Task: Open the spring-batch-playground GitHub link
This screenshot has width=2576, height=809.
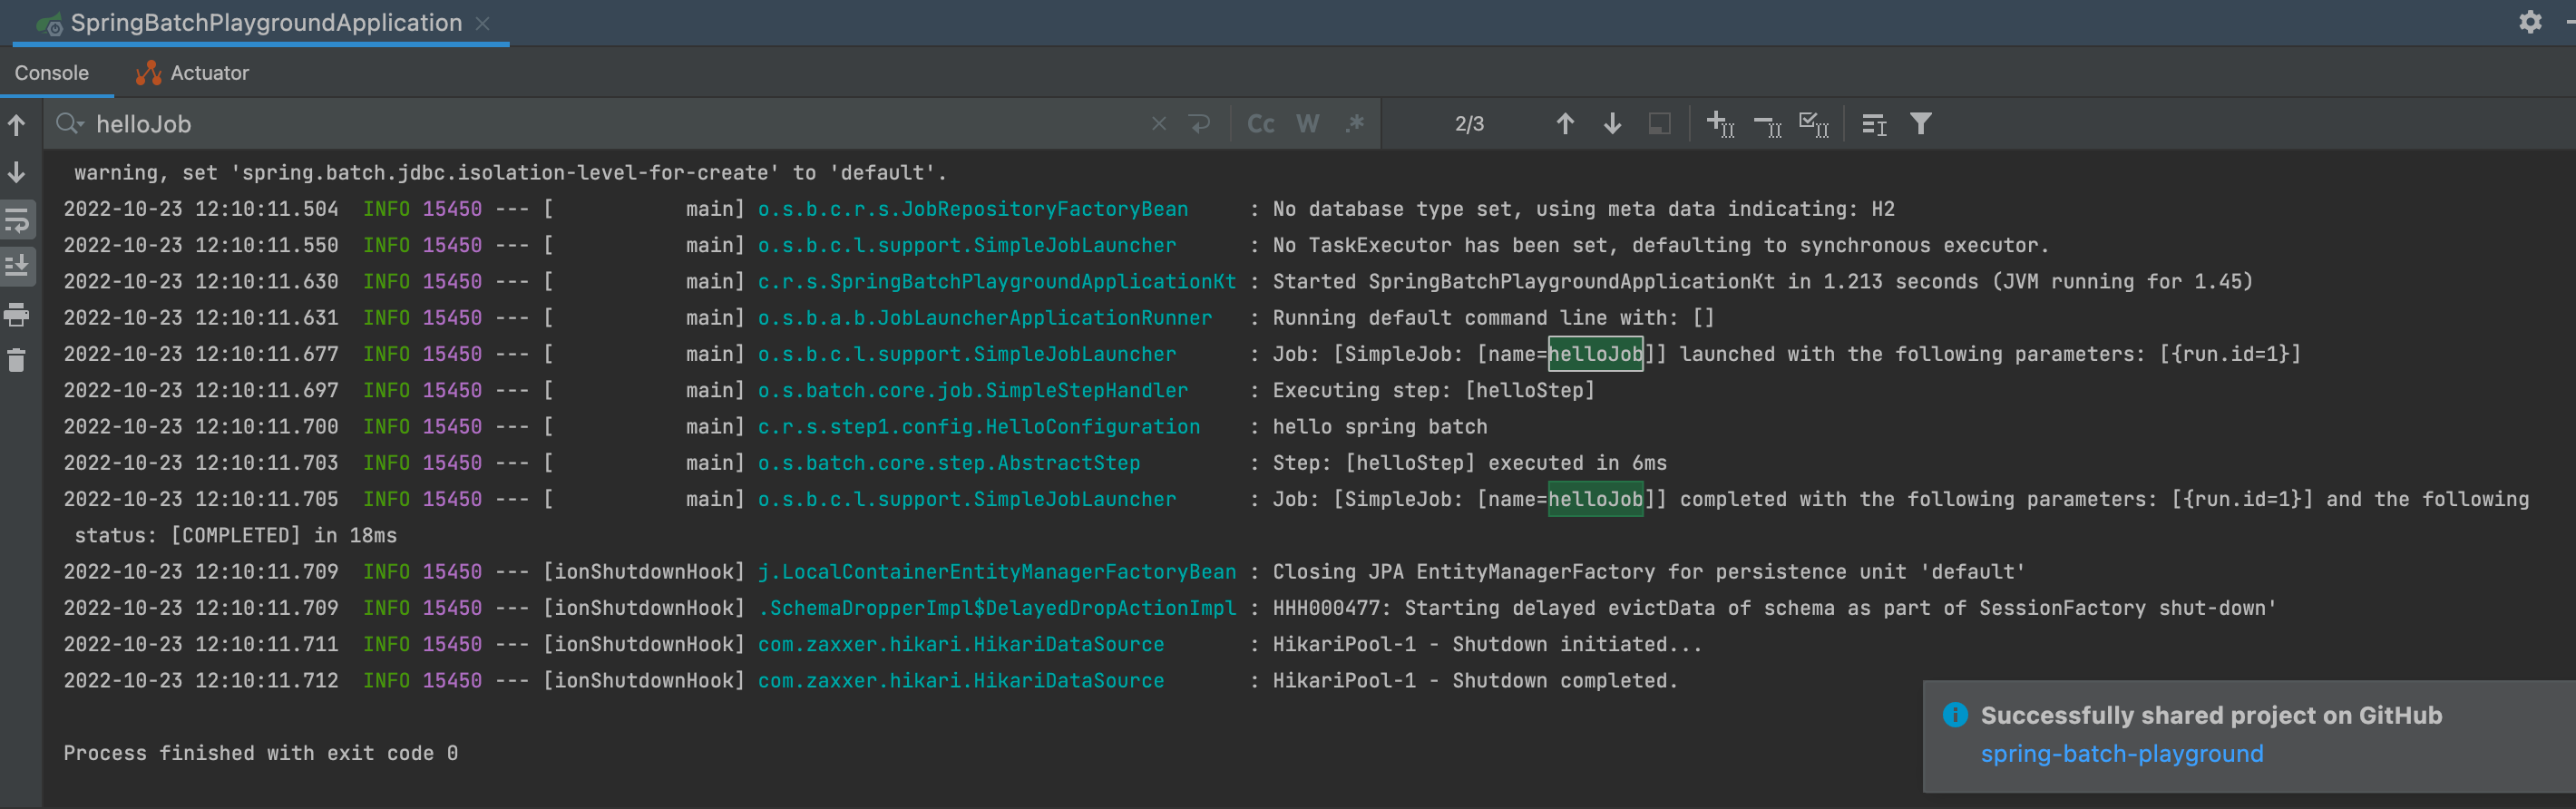Action: point(2121,754)
